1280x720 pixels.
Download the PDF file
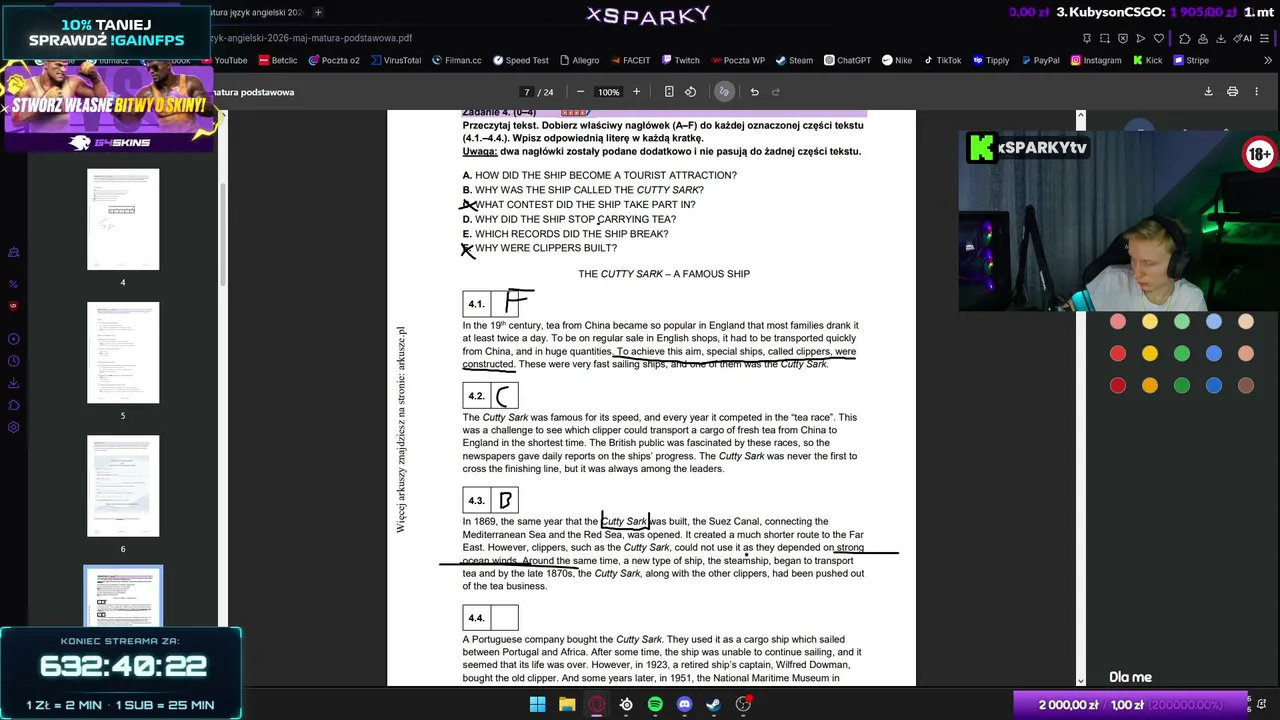[1208, 92]
